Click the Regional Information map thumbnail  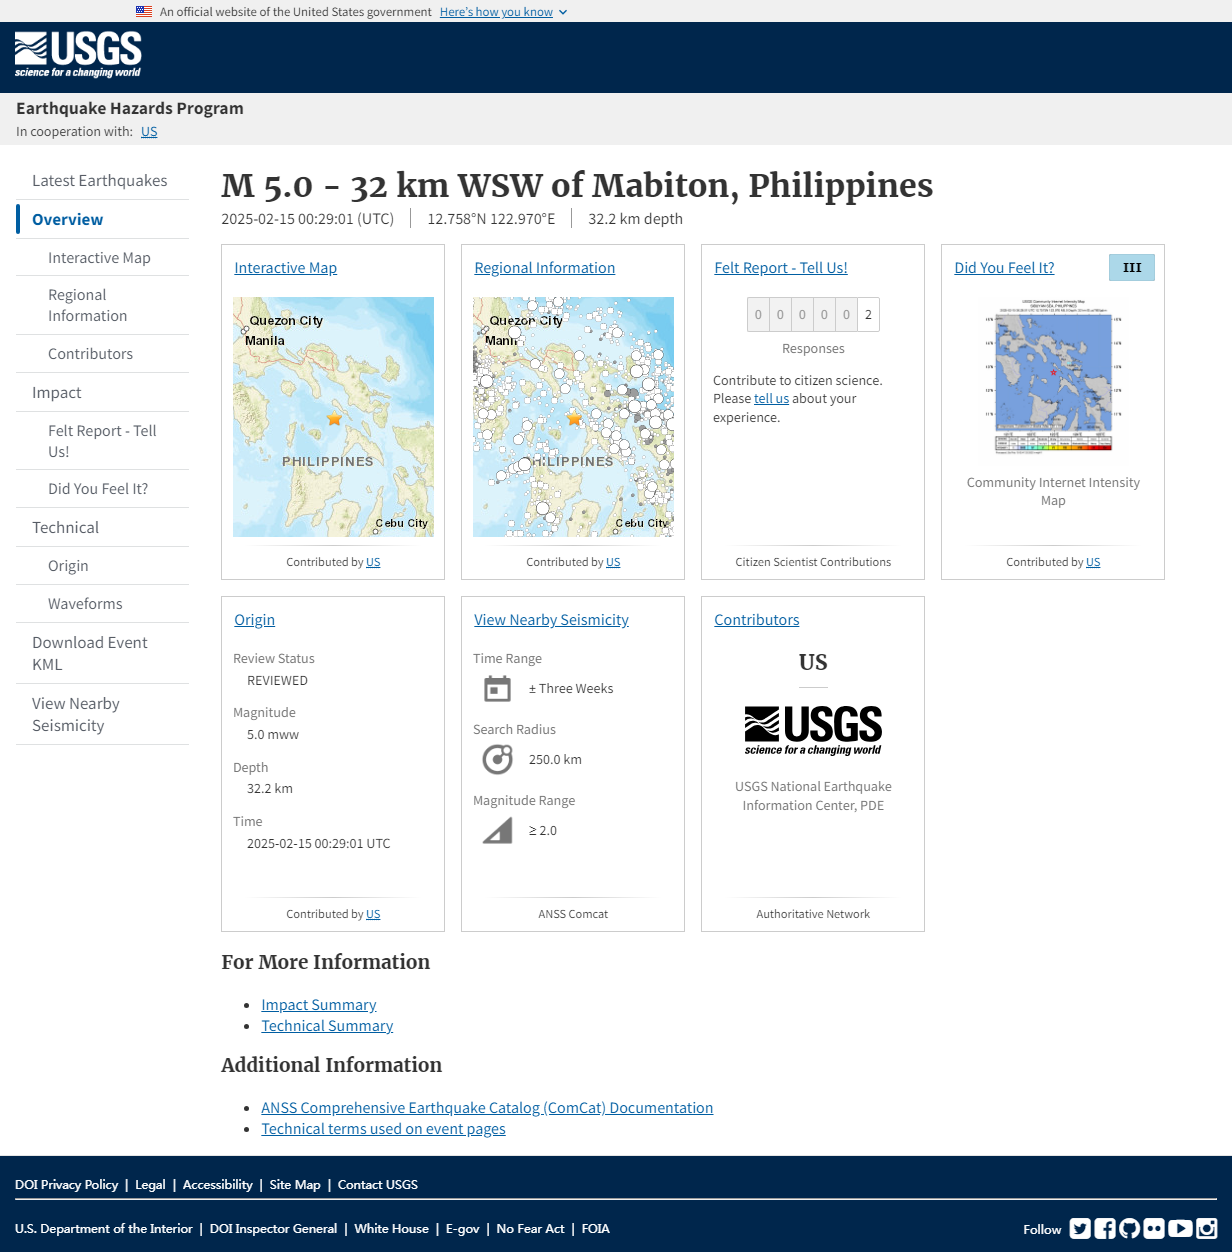click(x=573, y=417)
